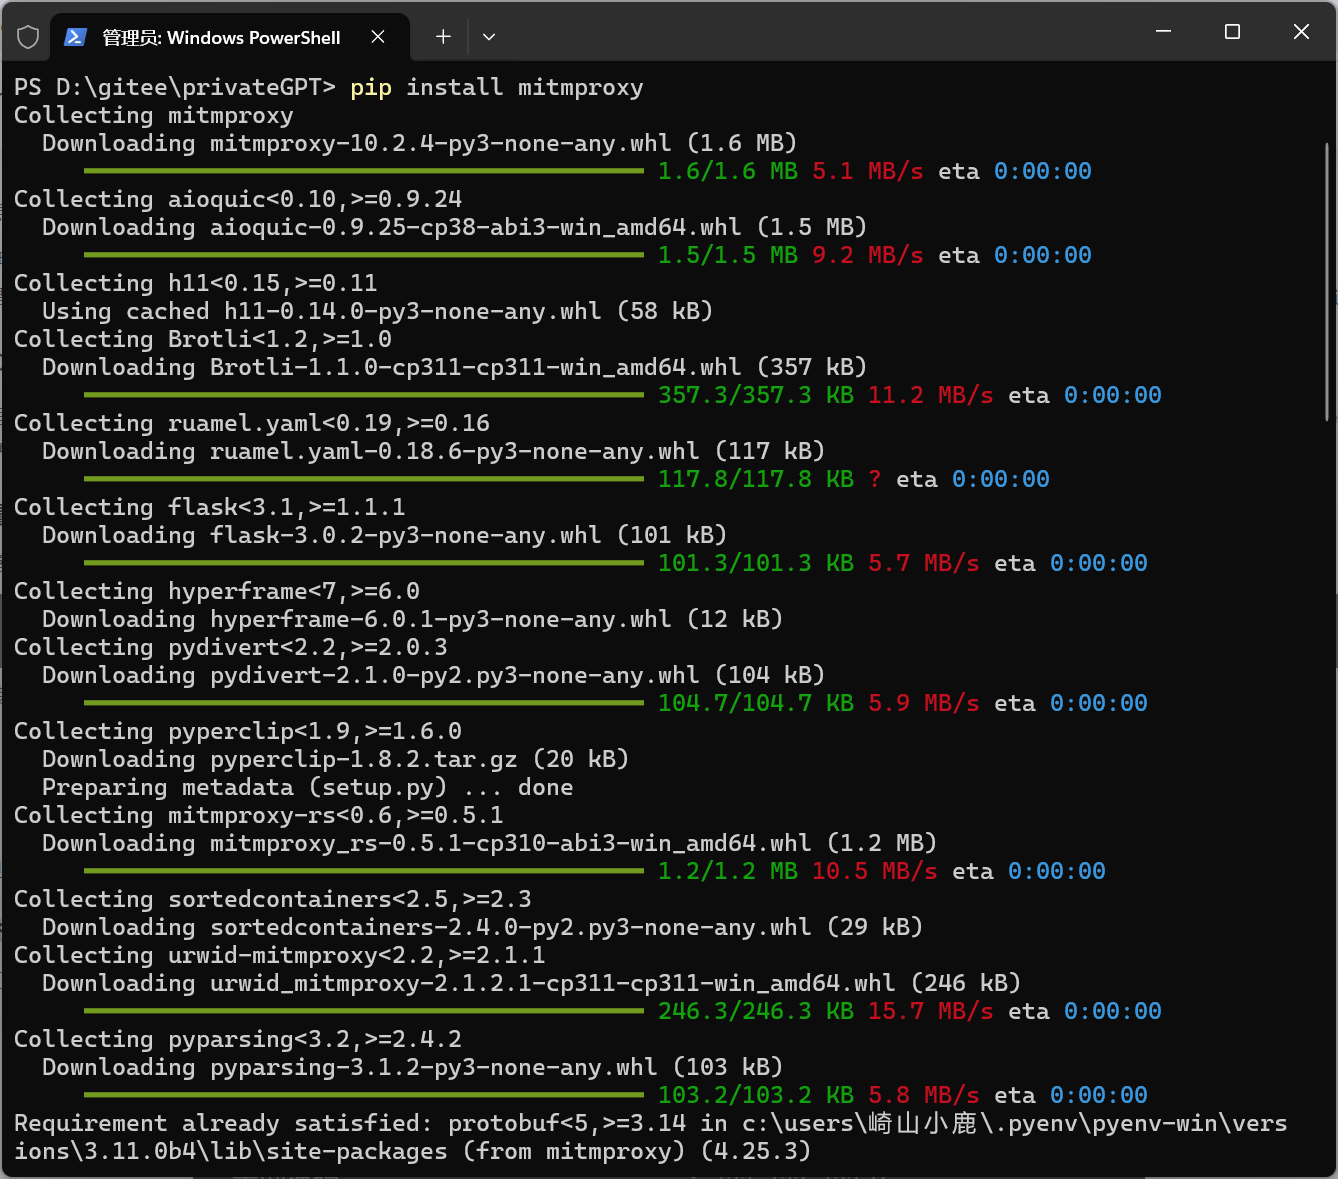Screen dimensions: 1338x1179
Task: Close the terminal window
Action: [x=1301, y=32]
